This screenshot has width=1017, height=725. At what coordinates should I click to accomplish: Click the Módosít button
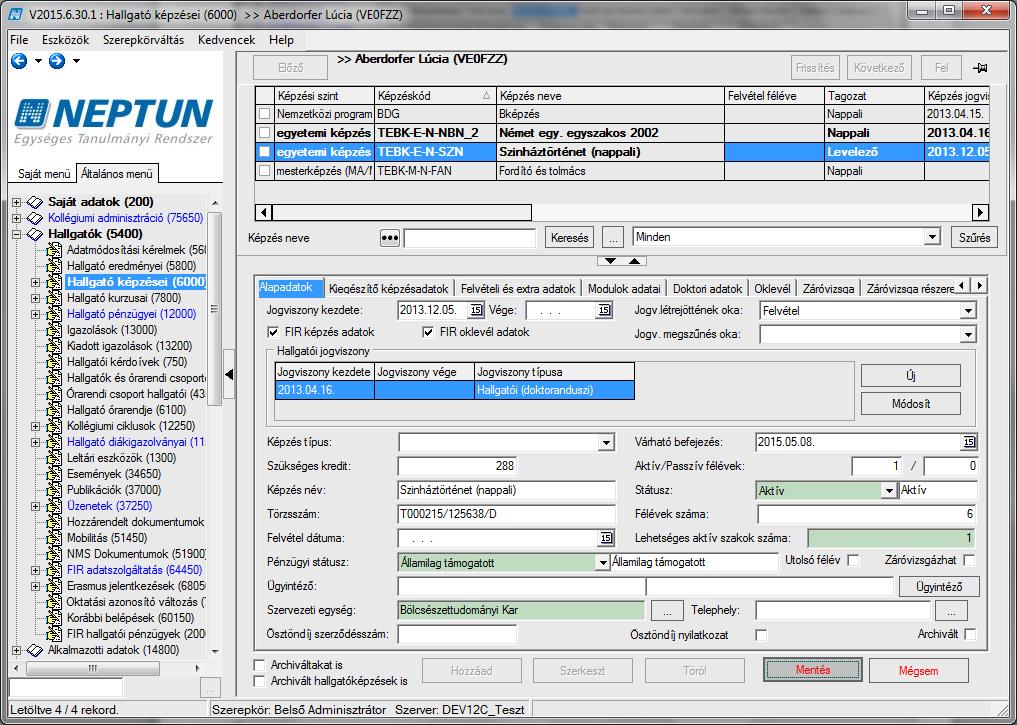tap(911, 404)
